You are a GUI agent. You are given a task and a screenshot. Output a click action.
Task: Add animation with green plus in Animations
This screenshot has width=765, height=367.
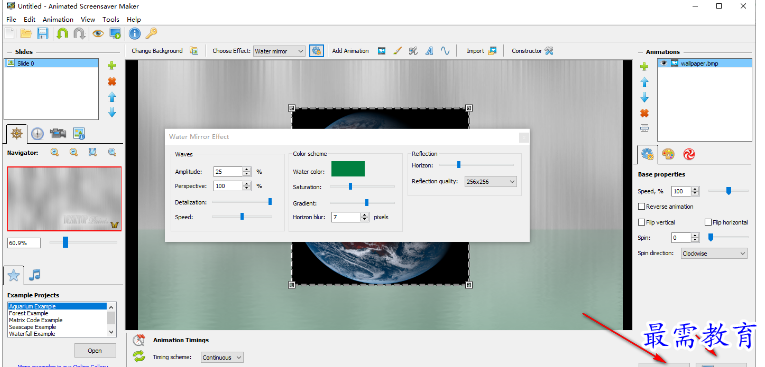click(644, 67)
